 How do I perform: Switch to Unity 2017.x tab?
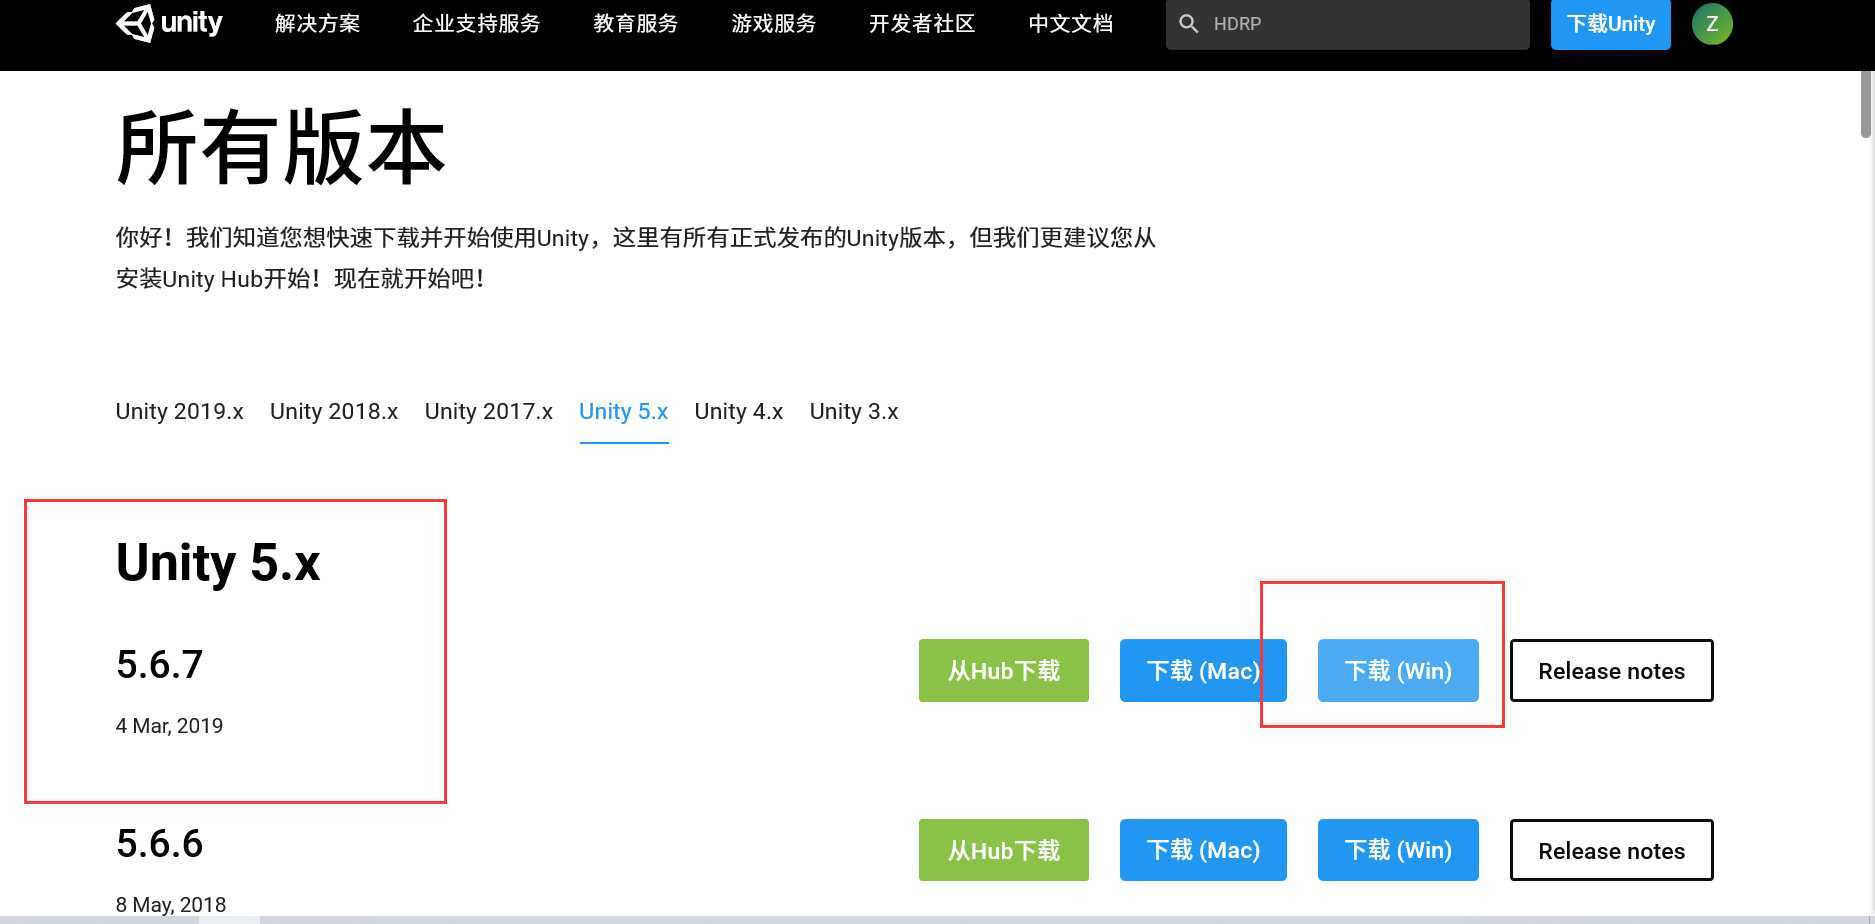(488, 412)
